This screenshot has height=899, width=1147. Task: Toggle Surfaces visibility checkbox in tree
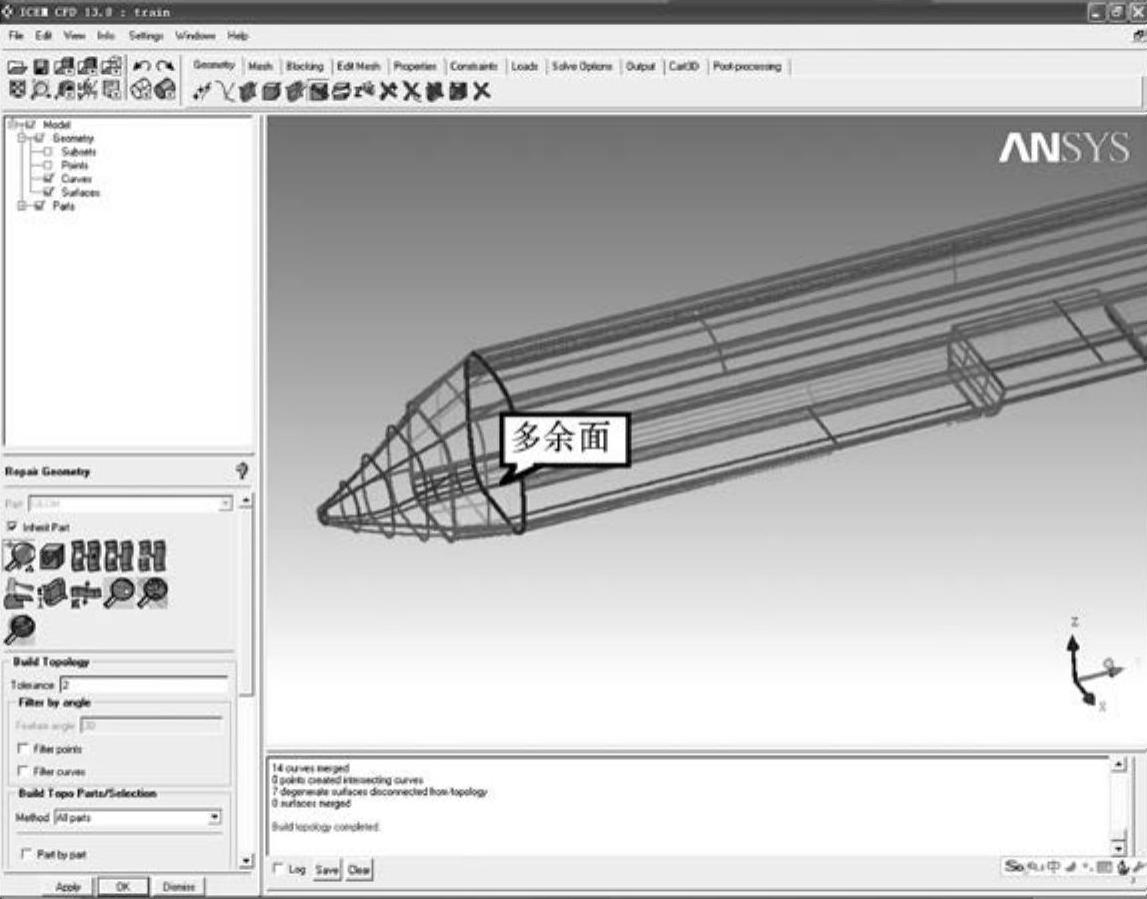pos(48,192)
